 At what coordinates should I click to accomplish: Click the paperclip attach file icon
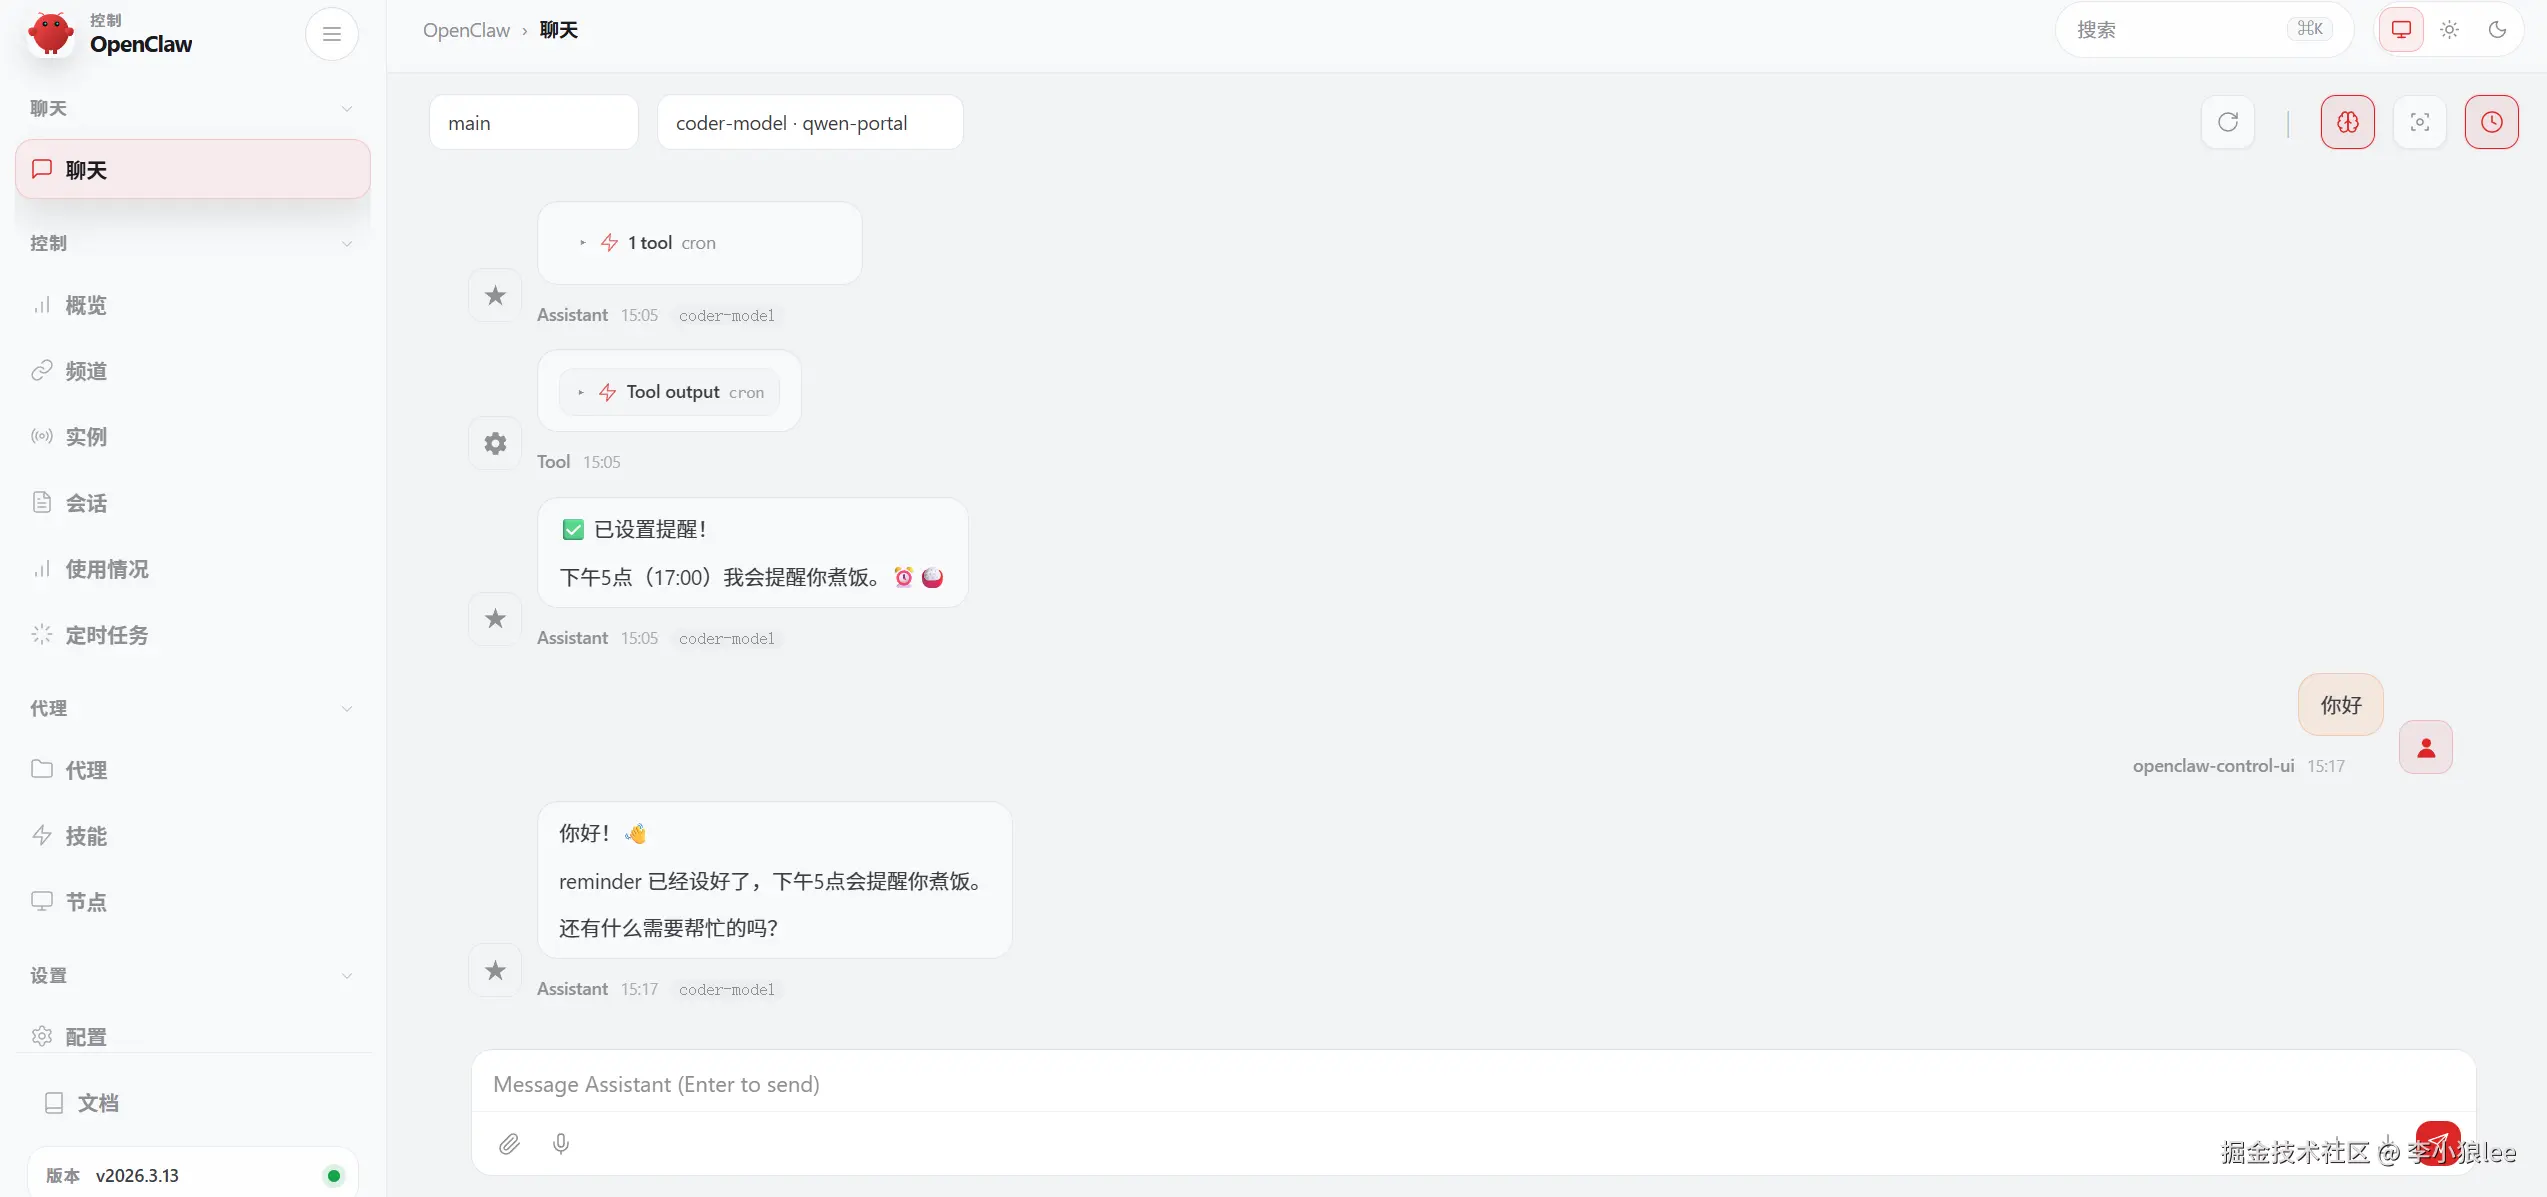click(509, 1144)
